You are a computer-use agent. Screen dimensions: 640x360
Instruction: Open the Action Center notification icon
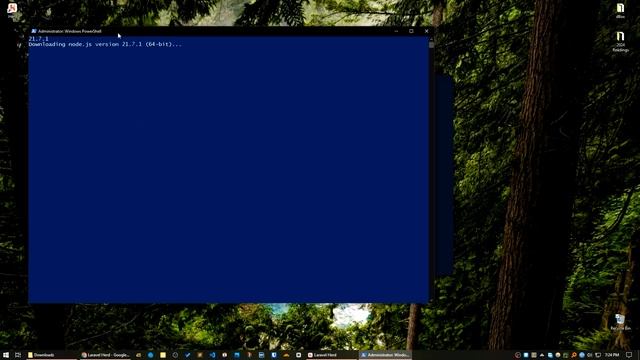[x=629, y=355]
